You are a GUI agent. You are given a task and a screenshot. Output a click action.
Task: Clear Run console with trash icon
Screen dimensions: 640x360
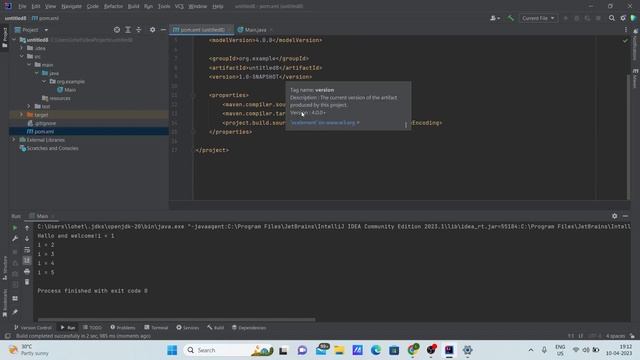click(x=27, y=282)
